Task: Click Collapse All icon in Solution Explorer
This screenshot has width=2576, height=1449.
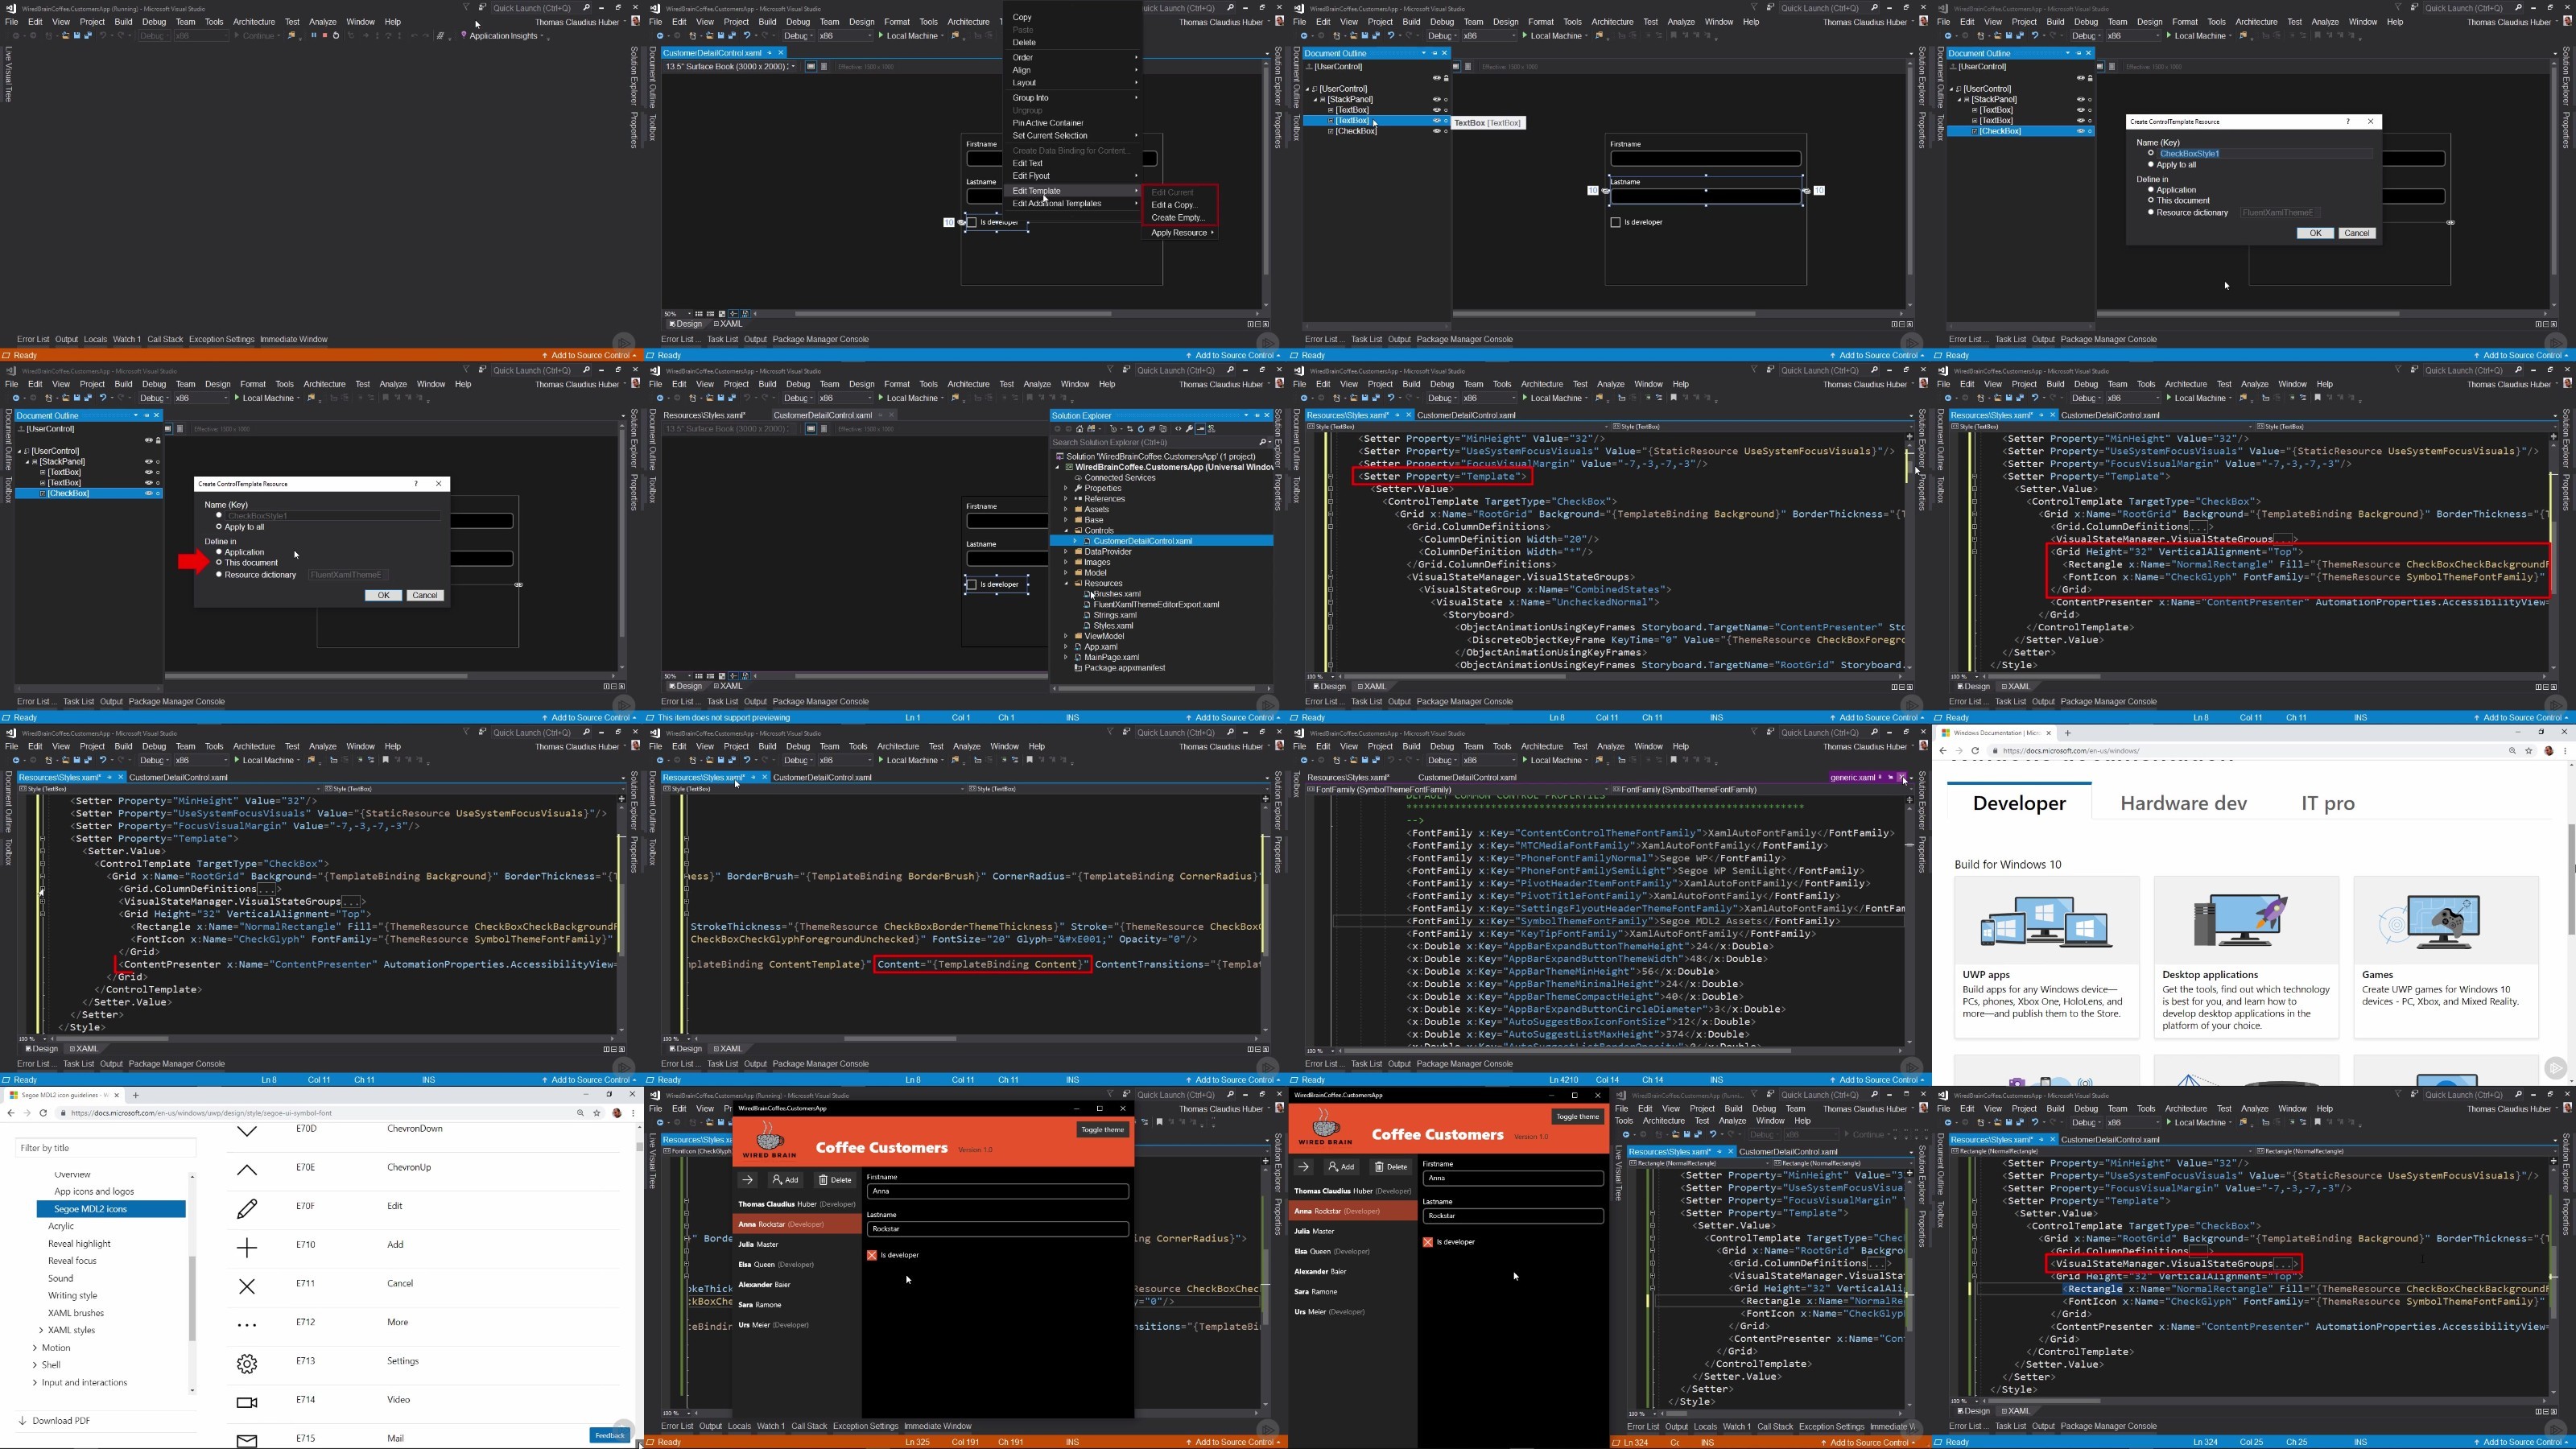Action: click(1152, 429)
